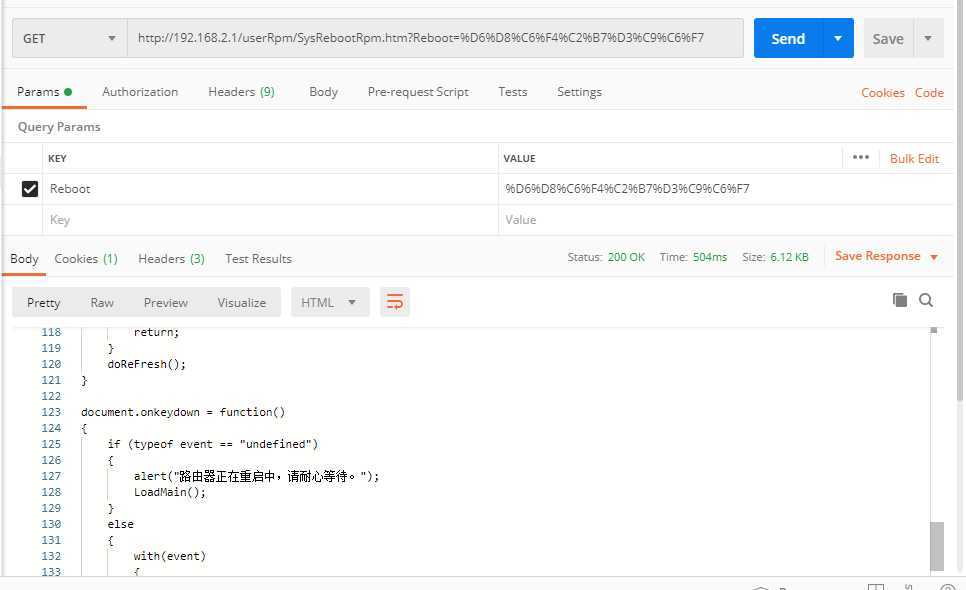Image resolution: width=966 pixels, height=590 pixels.
Task: Click the 200 OK status text
Action: pos(626,257)
